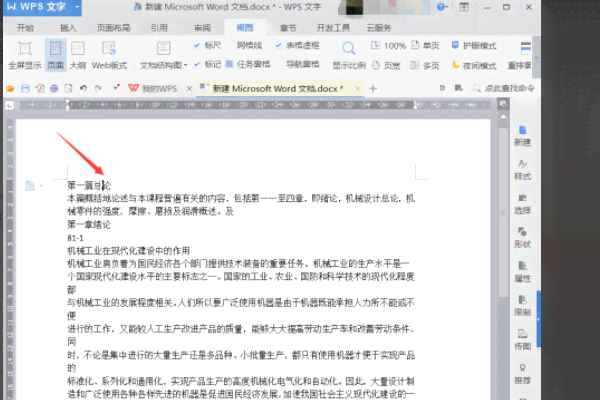Open the 传图 image upload side panel
Image resolution: width=600 pixels, height=400 pixels.
point(522,340)
